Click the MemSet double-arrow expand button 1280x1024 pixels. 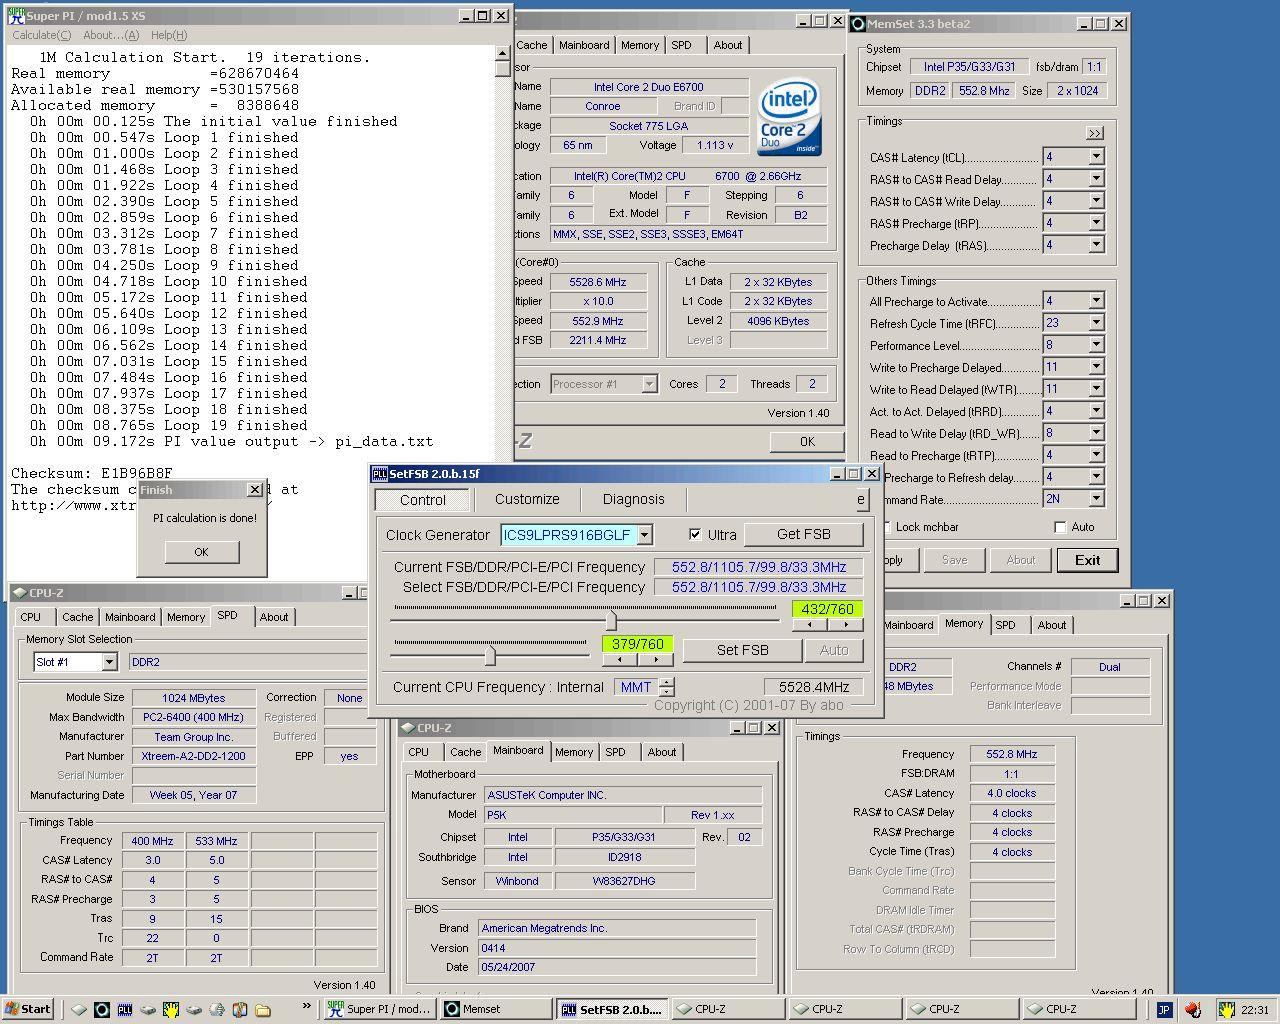click(x=1094, y=133)
